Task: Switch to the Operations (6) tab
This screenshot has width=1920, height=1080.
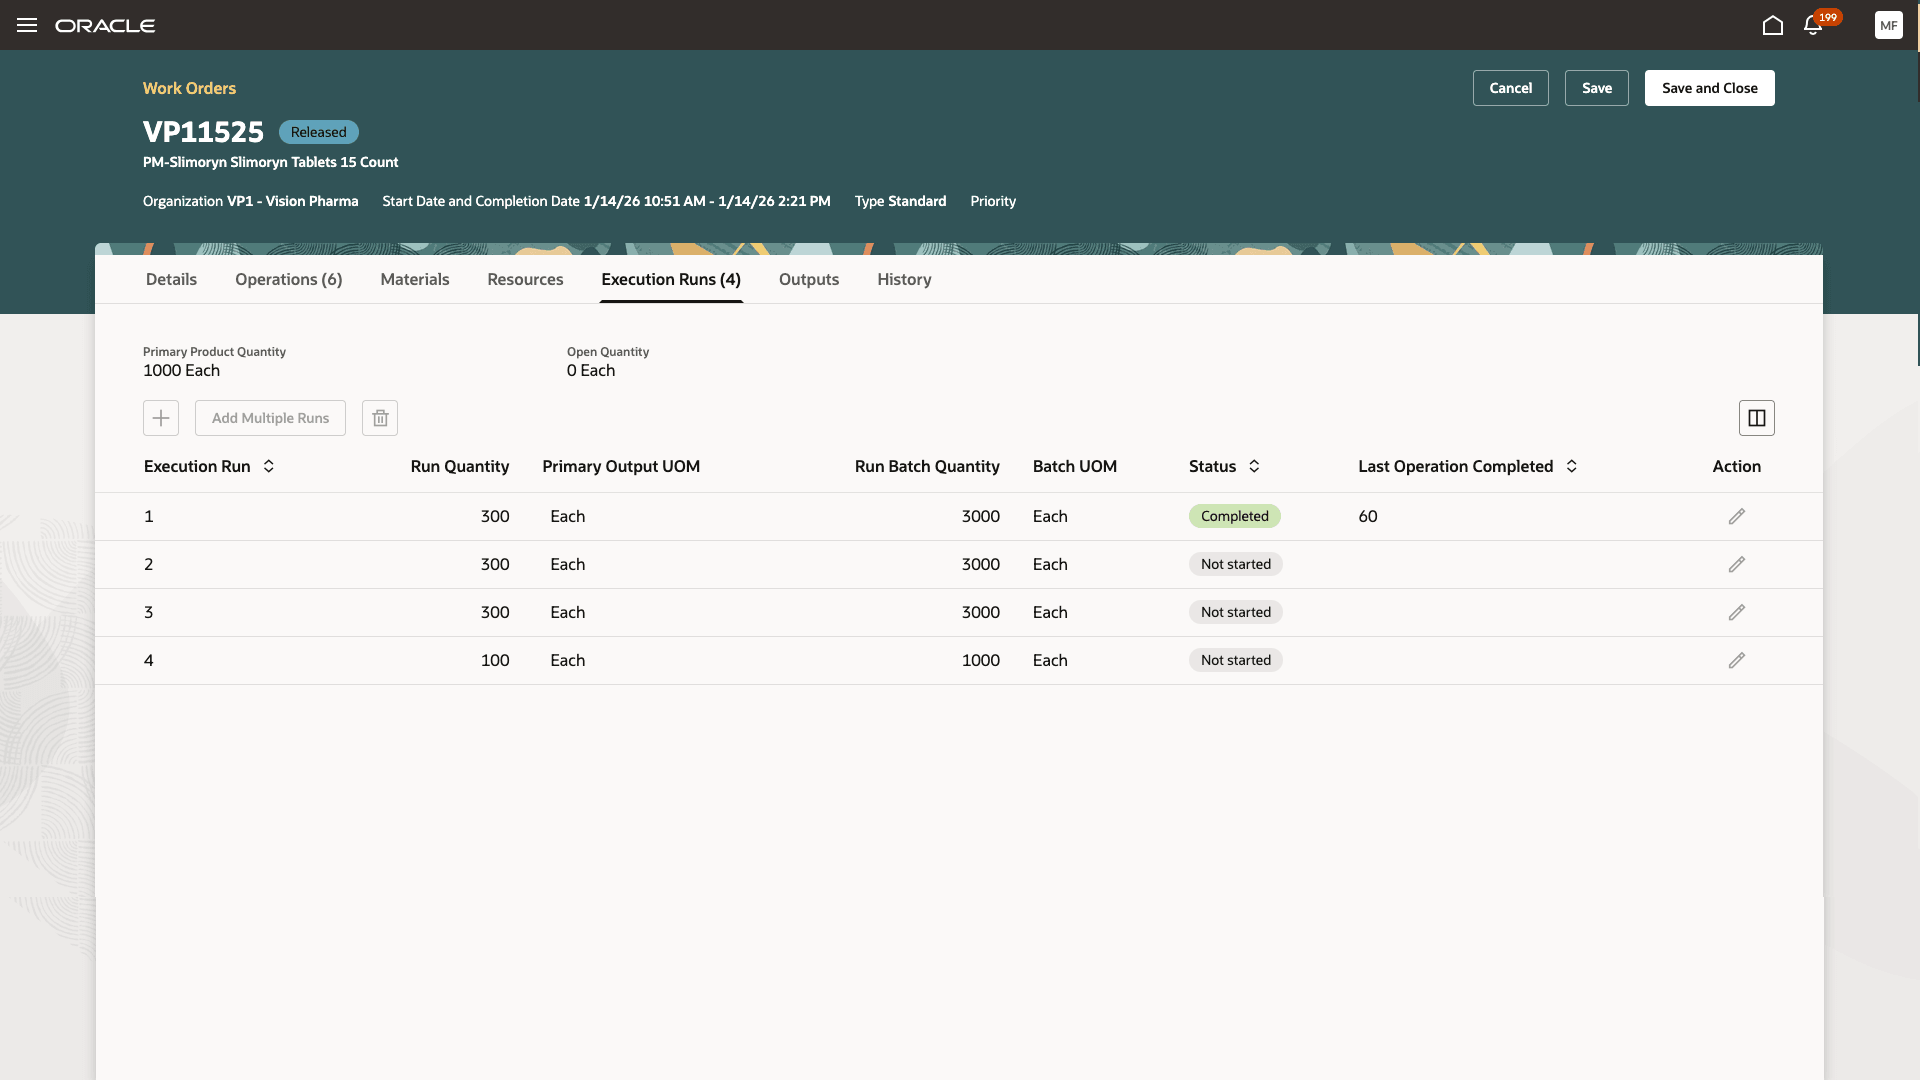Action: click(x=288, y=279)
